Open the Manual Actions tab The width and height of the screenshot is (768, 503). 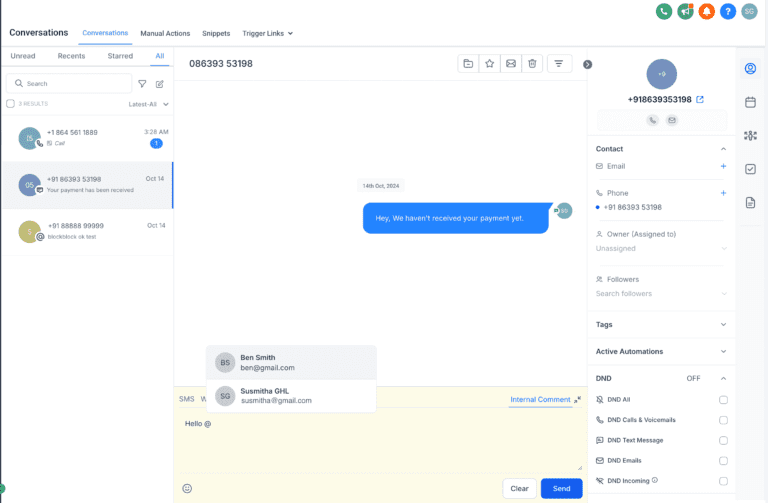tap(165, 33)
